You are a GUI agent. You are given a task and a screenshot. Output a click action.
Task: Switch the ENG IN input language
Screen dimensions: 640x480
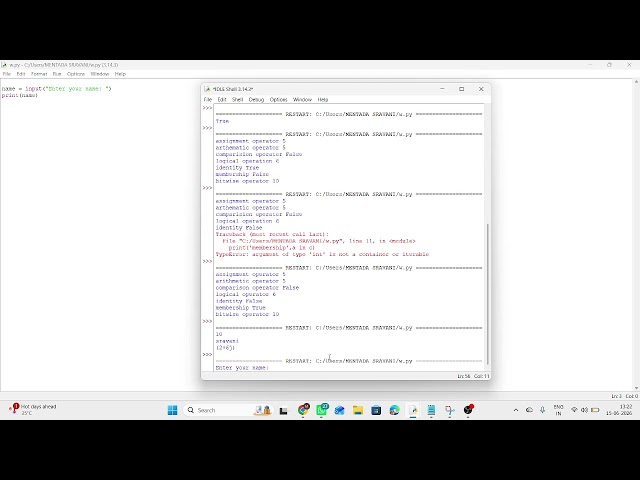(x=558, y=410)
